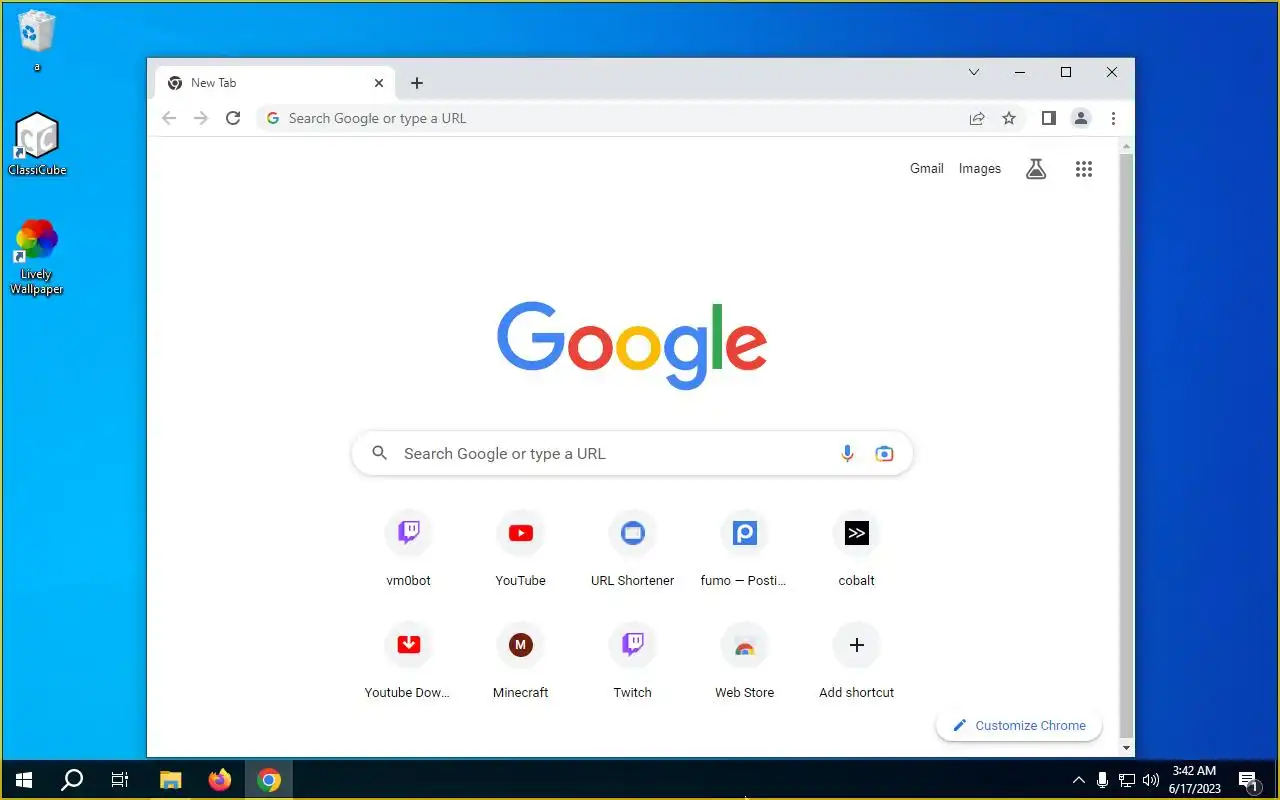Click the page scrollbar up arrow
Image resolution: width=1280 pixels, height=800 pixels.
pyautogui.click(x=1126, y=147)
